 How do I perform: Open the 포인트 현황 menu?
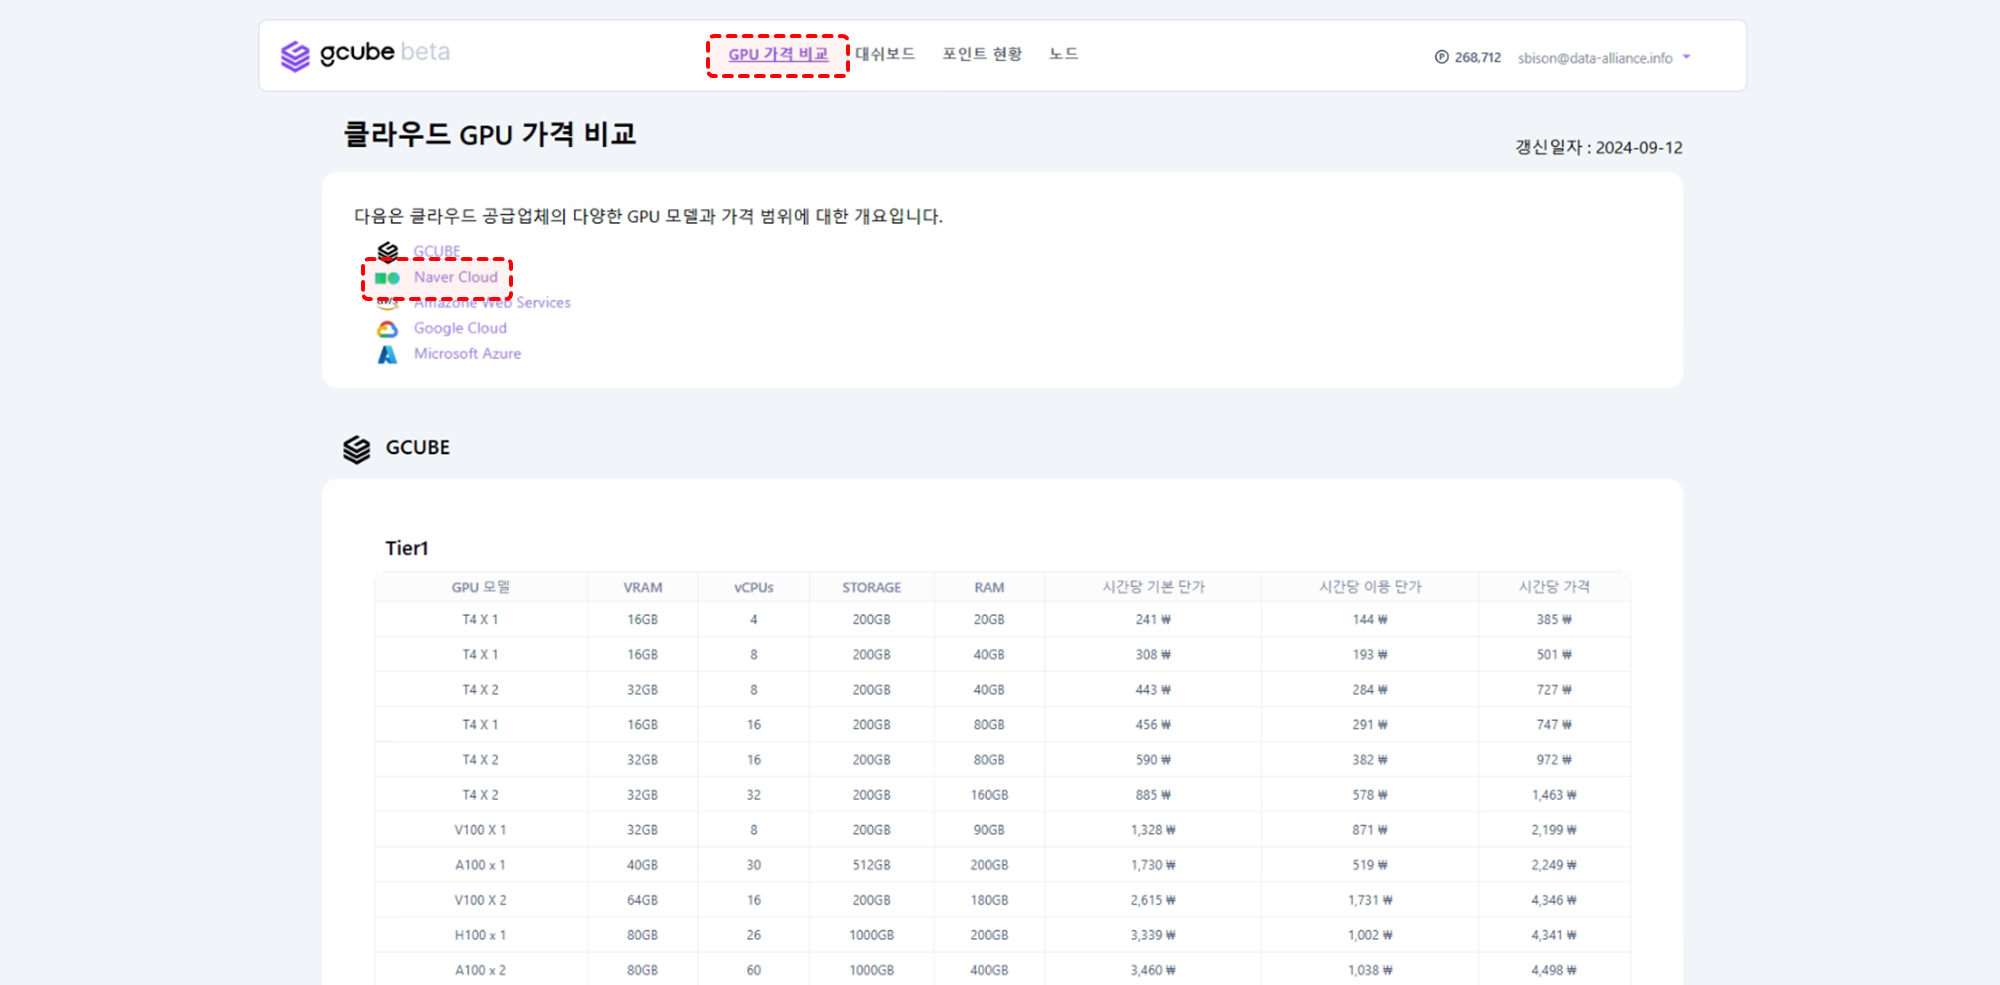point(982,54)
